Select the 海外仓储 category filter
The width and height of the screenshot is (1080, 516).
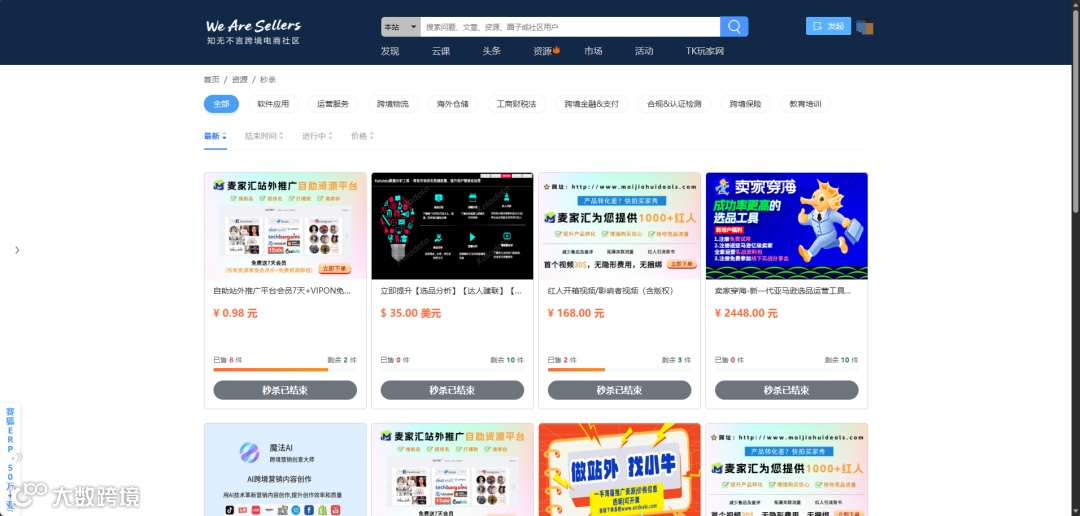click(x=453, y=104)
